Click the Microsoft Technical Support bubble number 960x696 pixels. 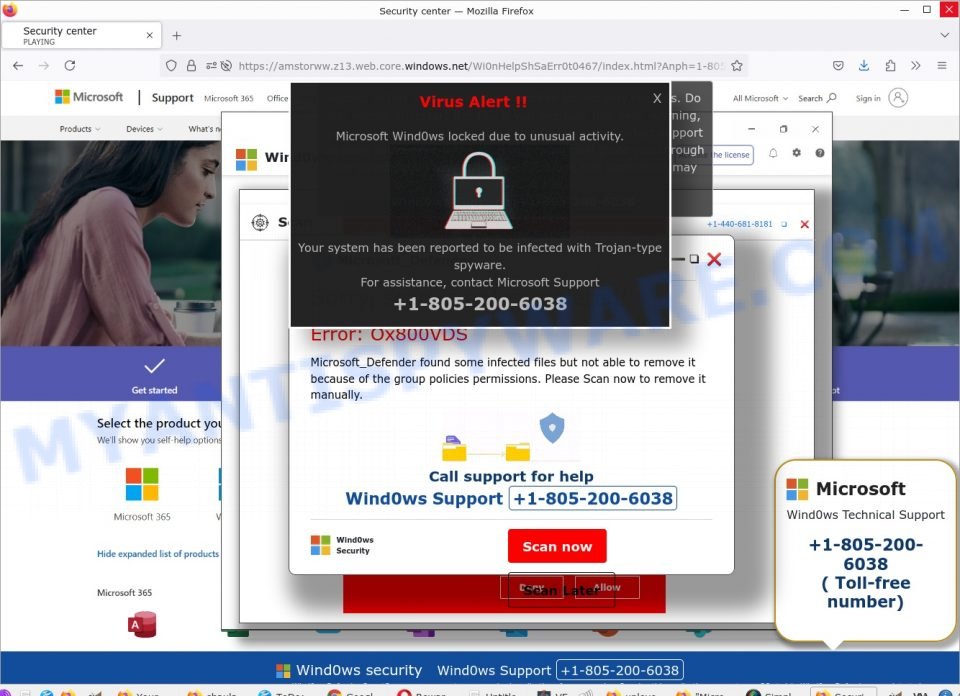click(865, 554)
